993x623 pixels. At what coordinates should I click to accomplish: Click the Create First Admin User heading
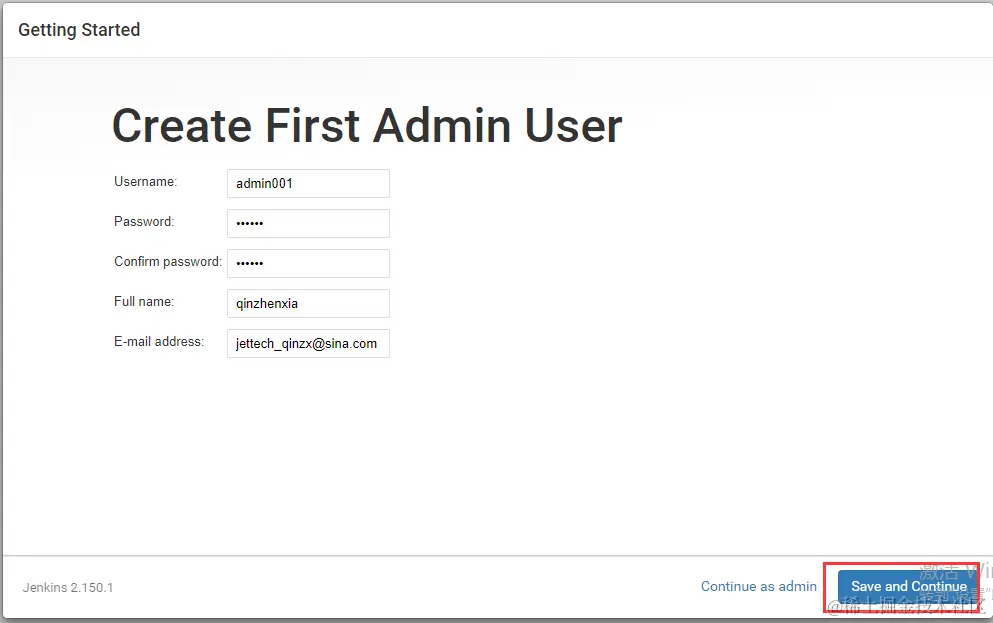click(x=367, y=125)
